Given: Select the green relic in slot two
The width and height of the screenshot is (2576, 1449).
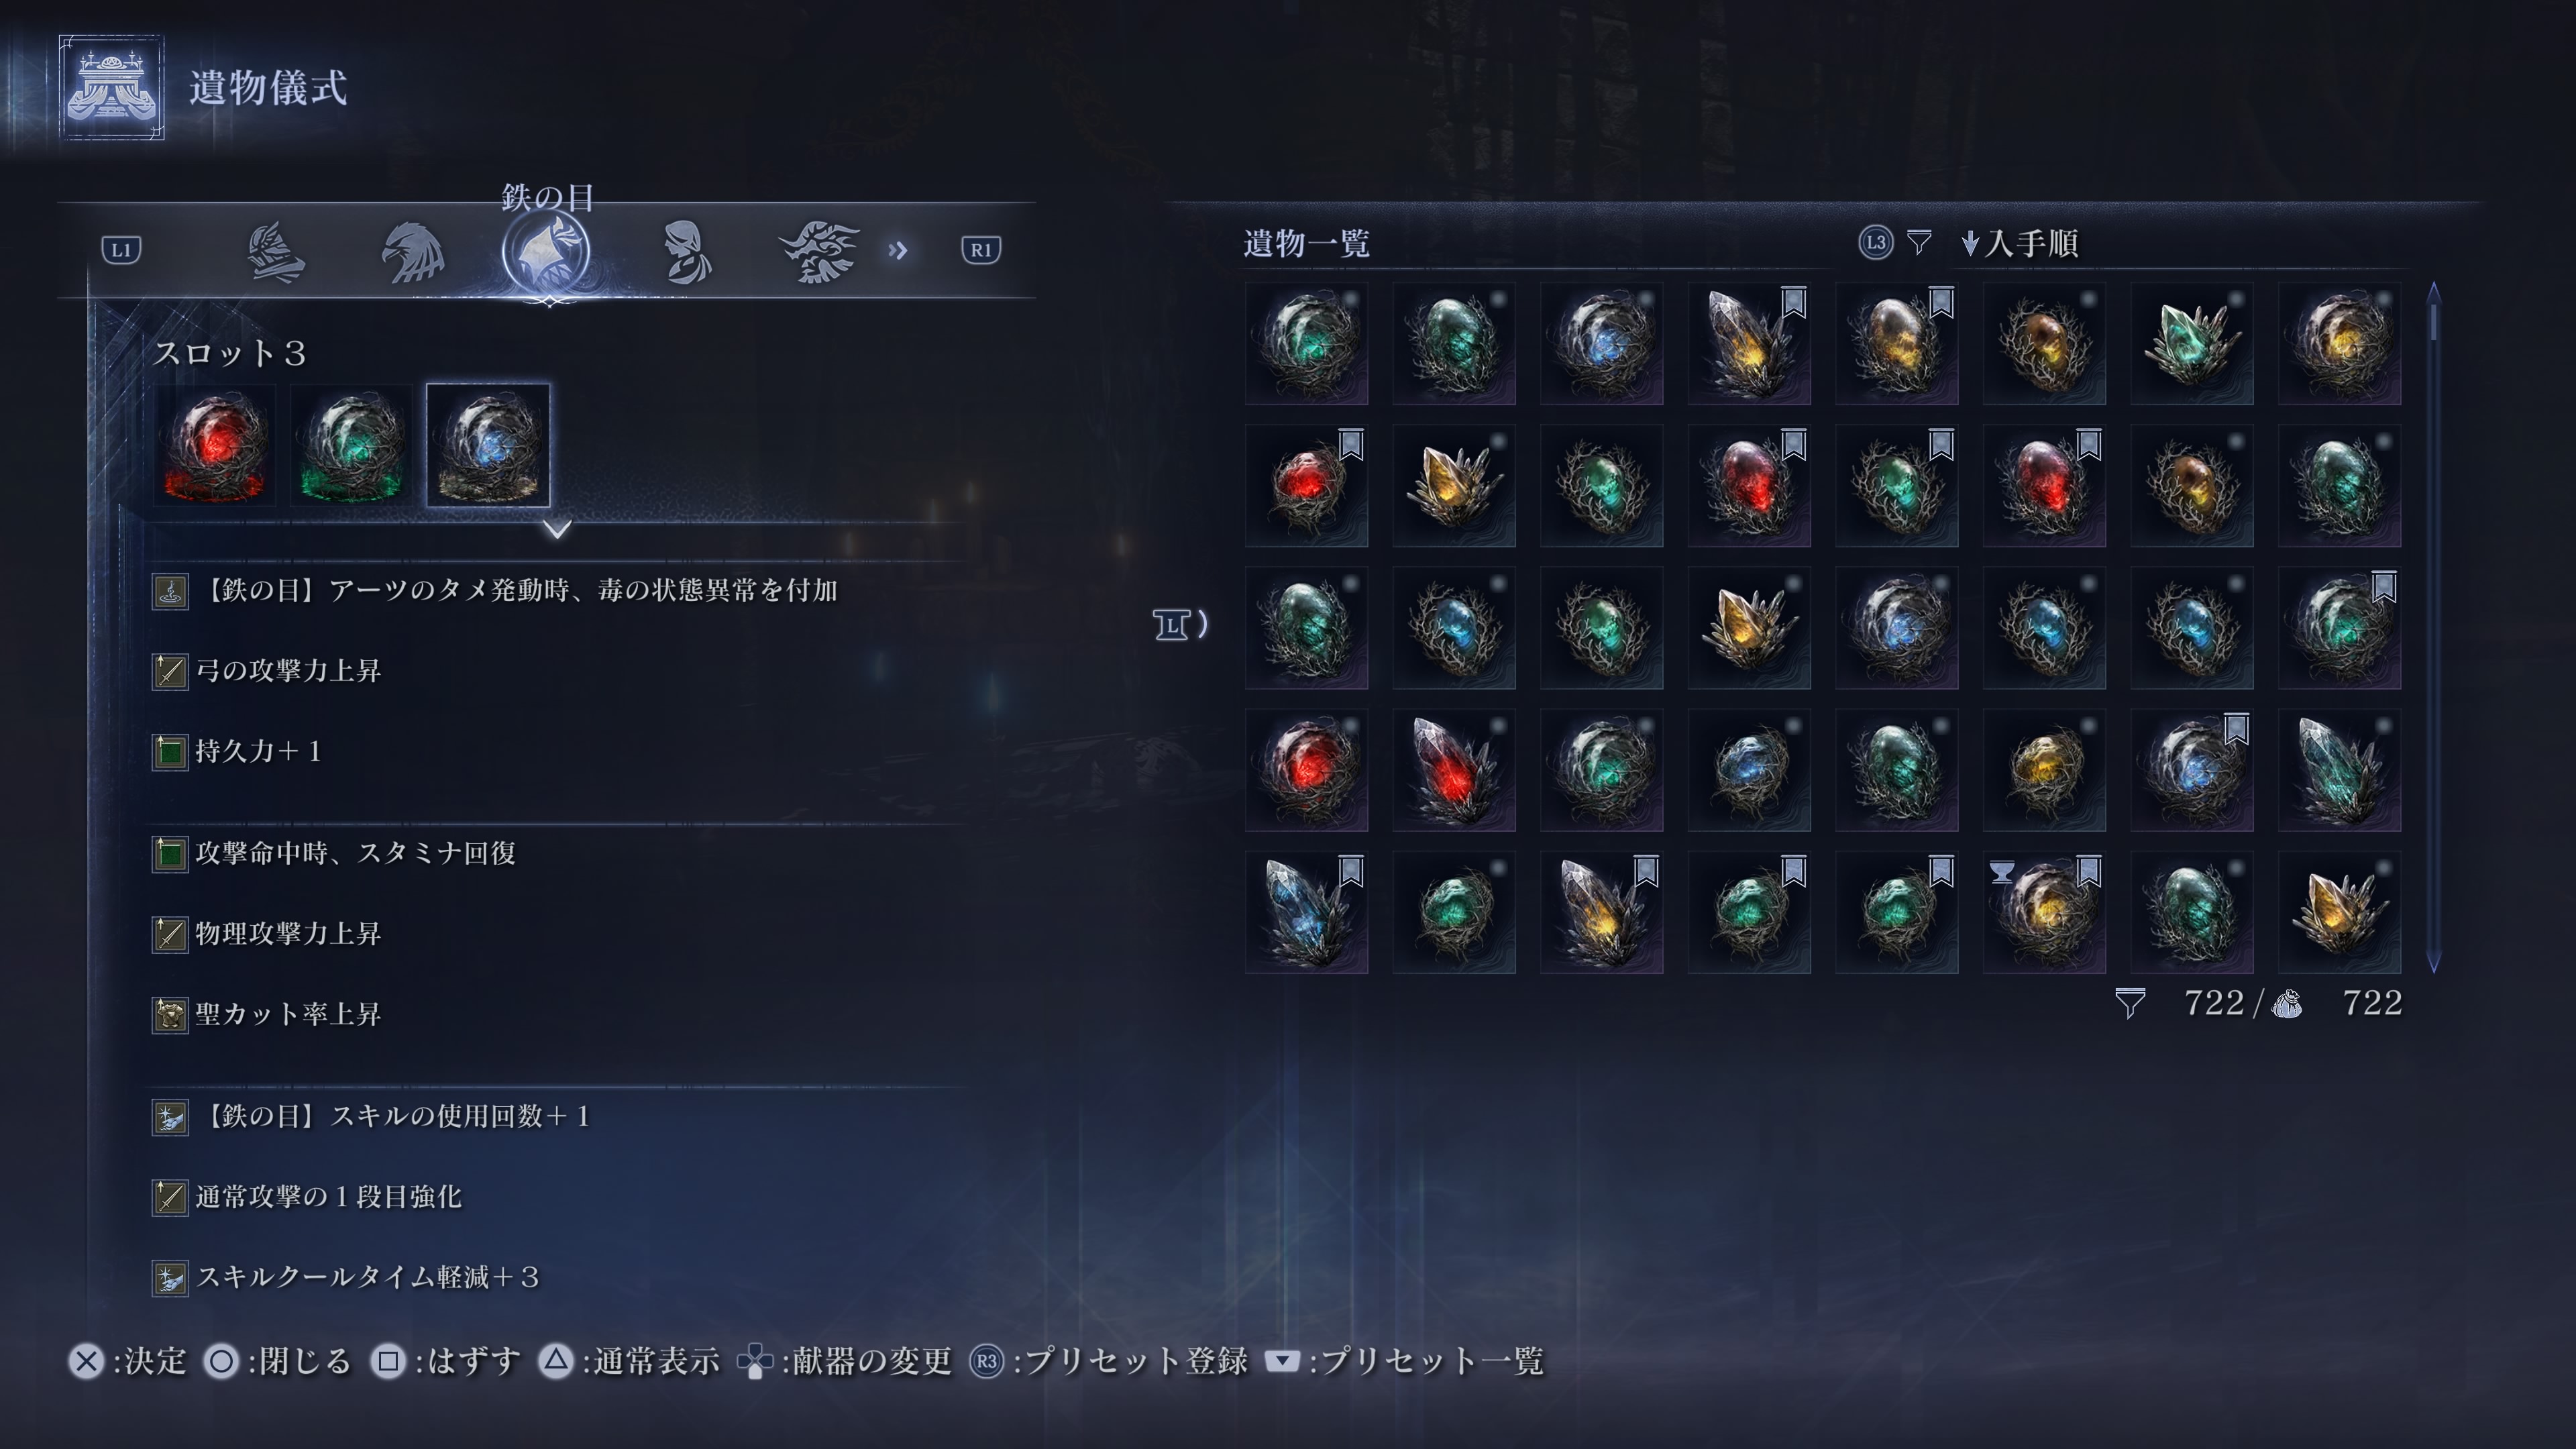Looking at the screenshot, I should pos(351,445).
